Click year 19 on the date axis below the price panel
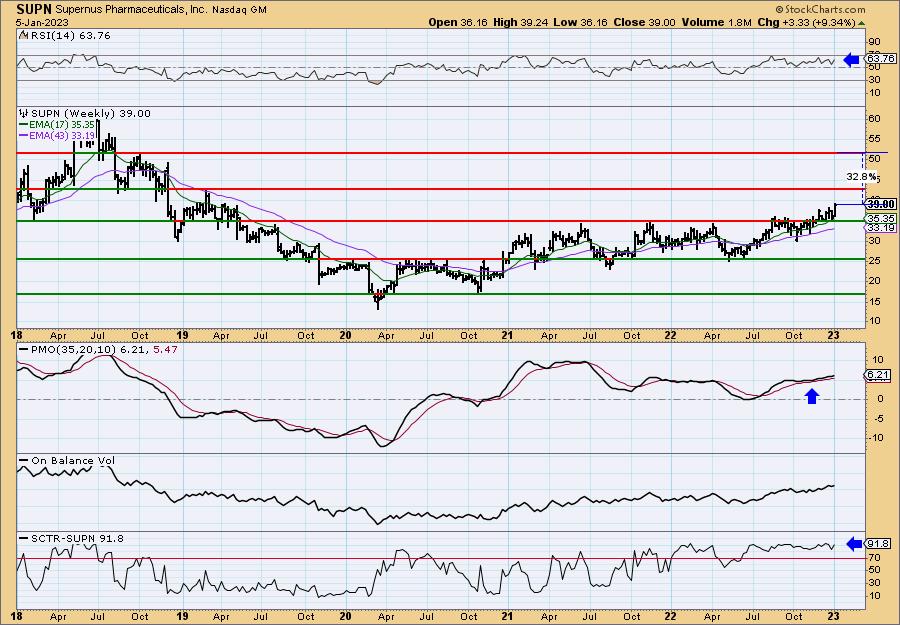This screenshot has height=625, width=900. coord(183,336)
